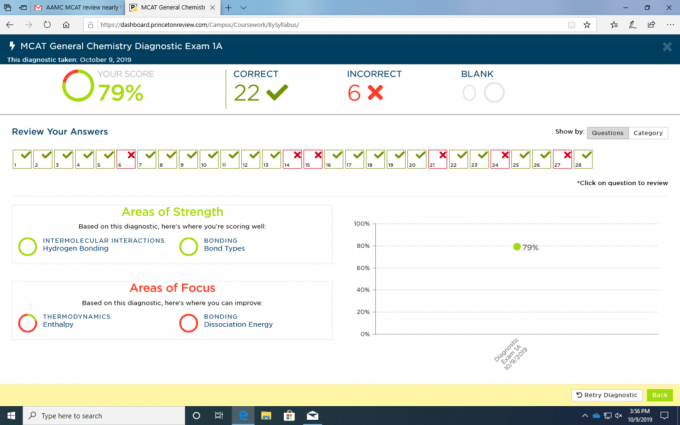Review question 10 answer box
Screen dimensions: 680x425
tap(209, 159)
